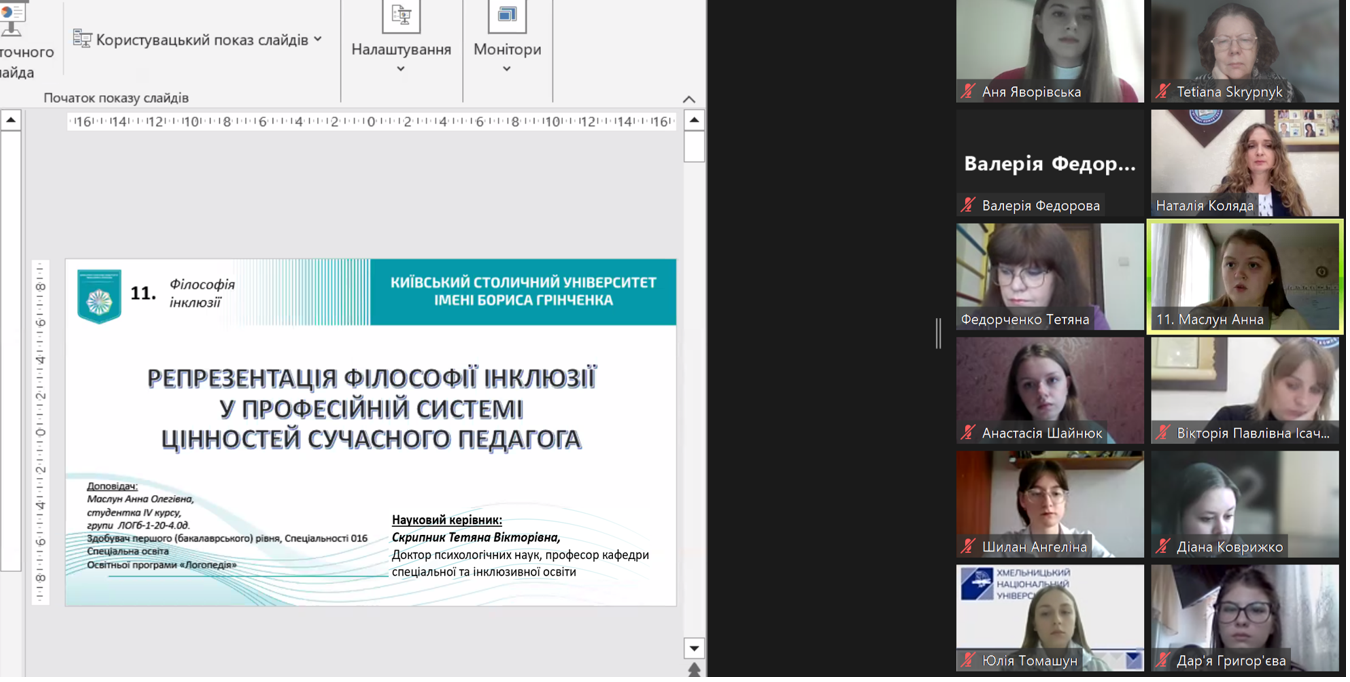
Task: Expand the chevron under Монітори
Action: click(507, 69)
